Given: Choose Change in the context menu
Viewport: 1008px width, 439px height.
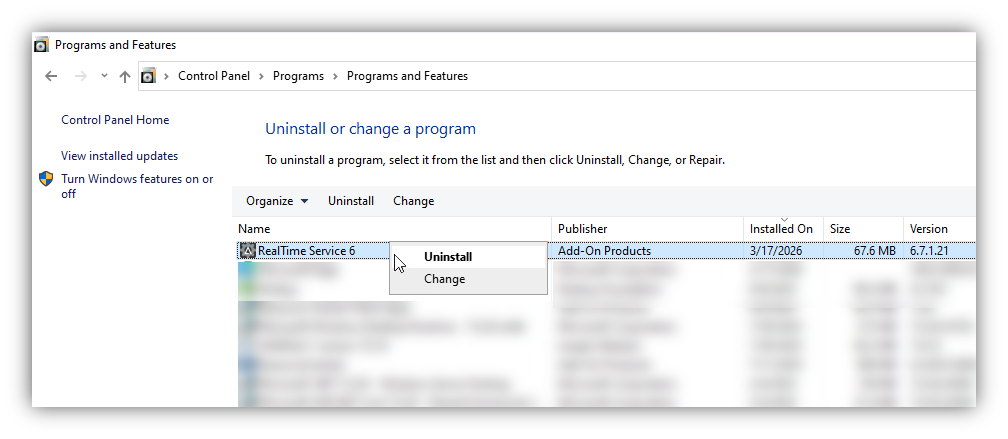Looking at the screenshot, I should tap(469, 279).
